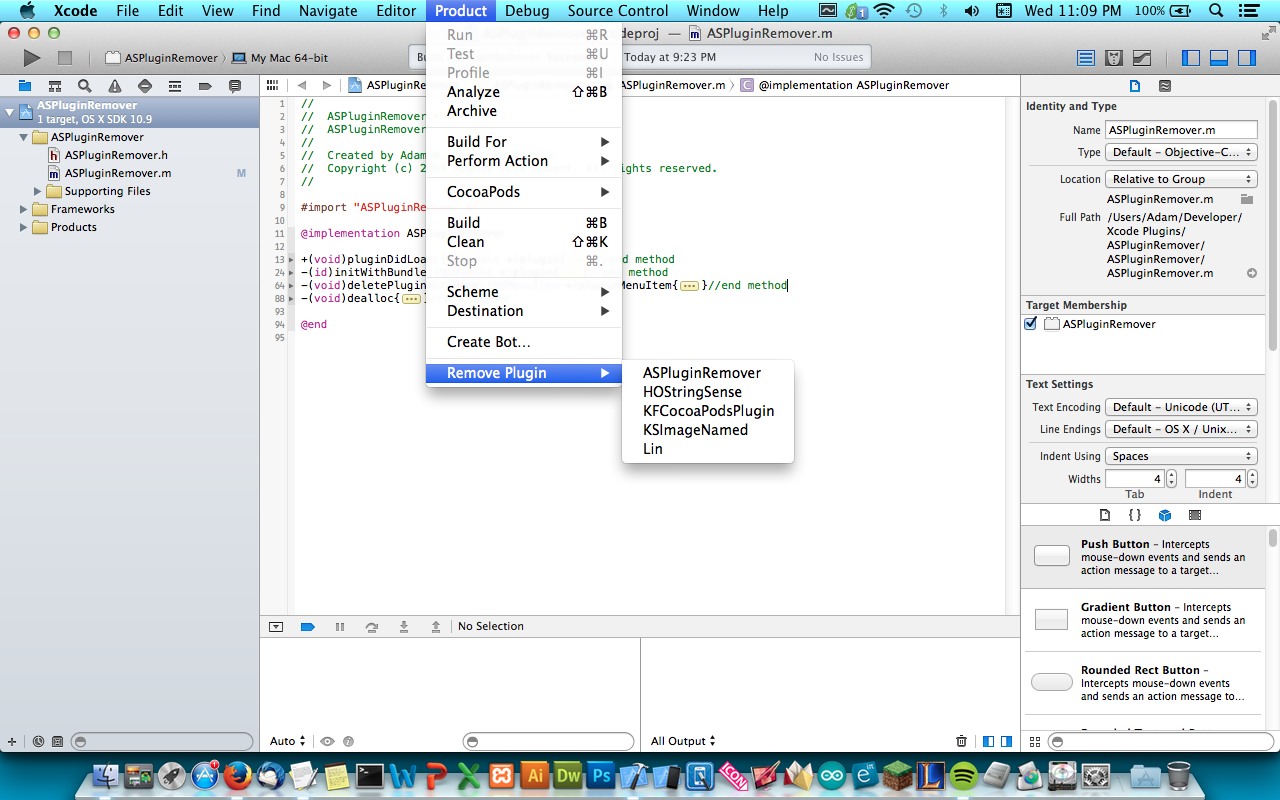Show the Quick Help inspector icon

tap(1165, 86)
